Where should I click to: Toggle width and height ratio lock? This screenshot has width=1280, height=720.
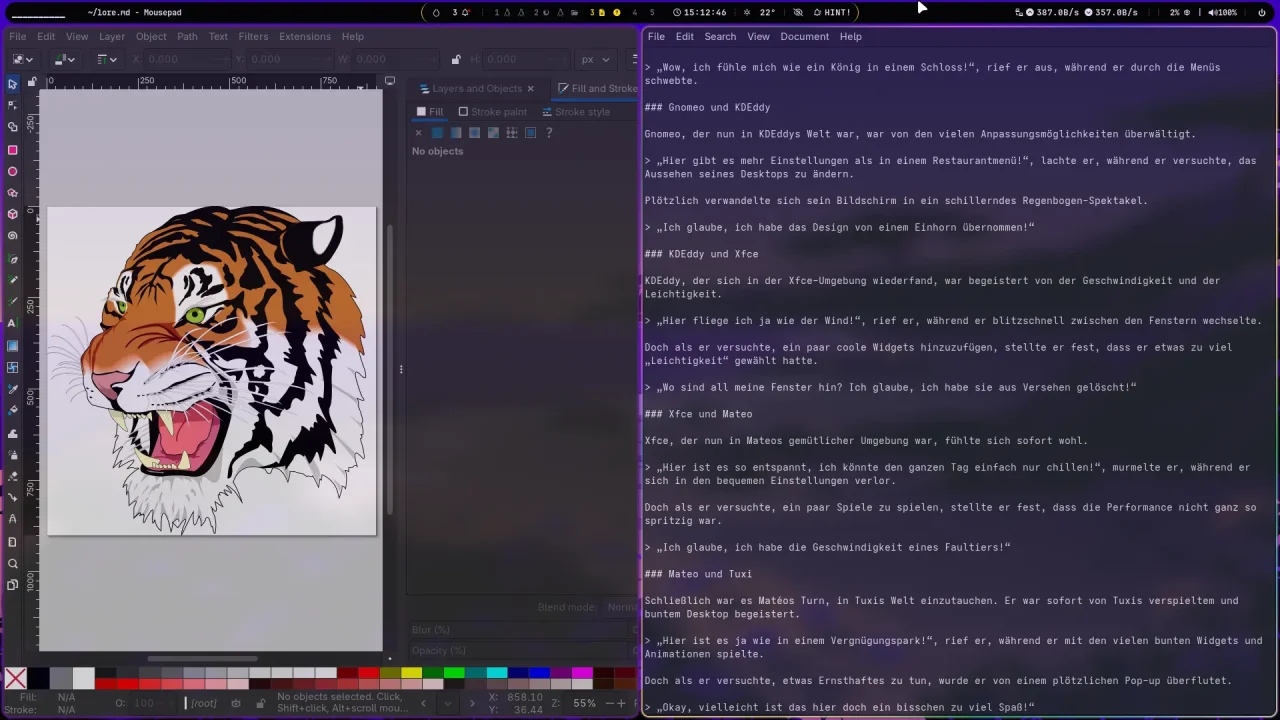456,60
